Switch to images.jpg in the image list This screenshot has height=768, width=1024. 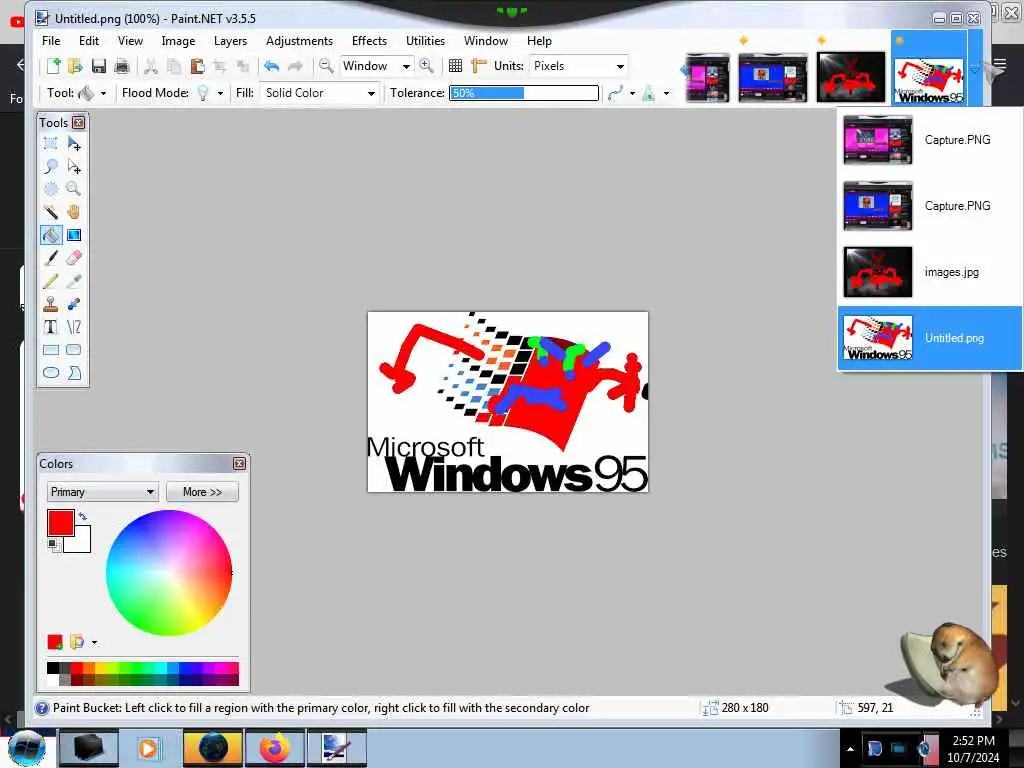[x=929, y=272]
